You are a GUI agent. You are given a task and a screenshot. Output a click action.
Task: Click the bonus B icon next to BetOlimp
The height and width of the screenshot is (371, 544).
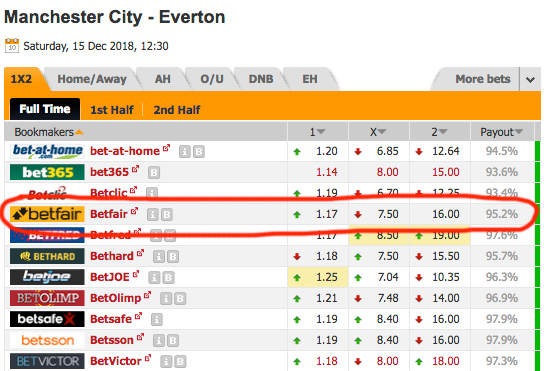[x=180, y=298]
